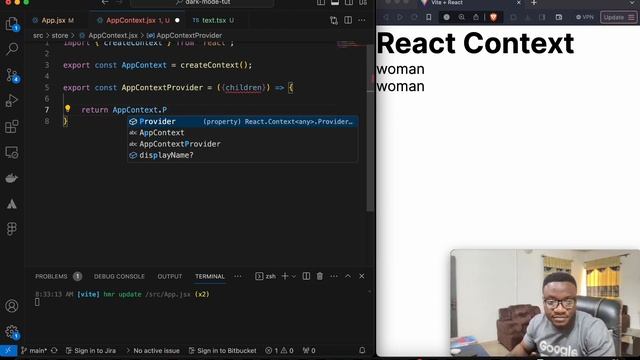Open the Extensions view
The width and height of the screenshot is (640, 360).
click(12, 127)
